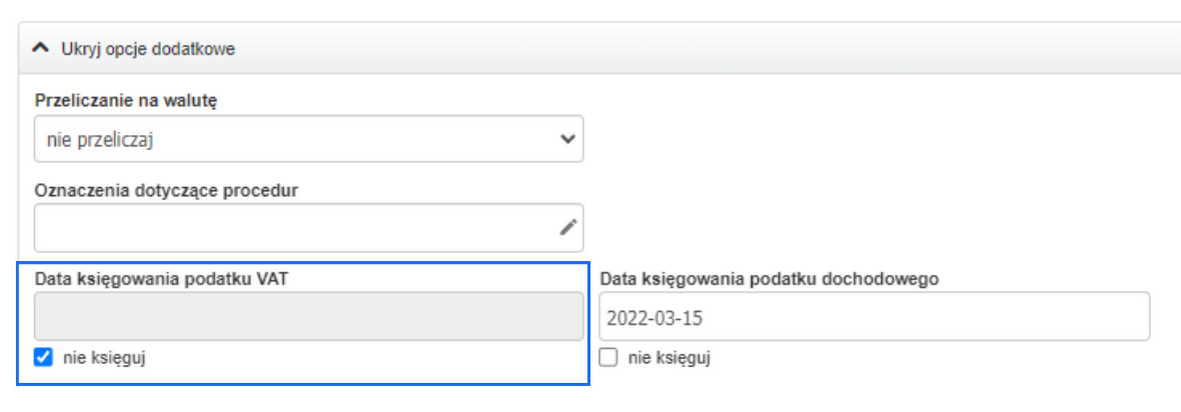The height and width of the screenshot is (412, 1181).
Task: Click empty space right of the income date field
Action: click(1165, 317)
